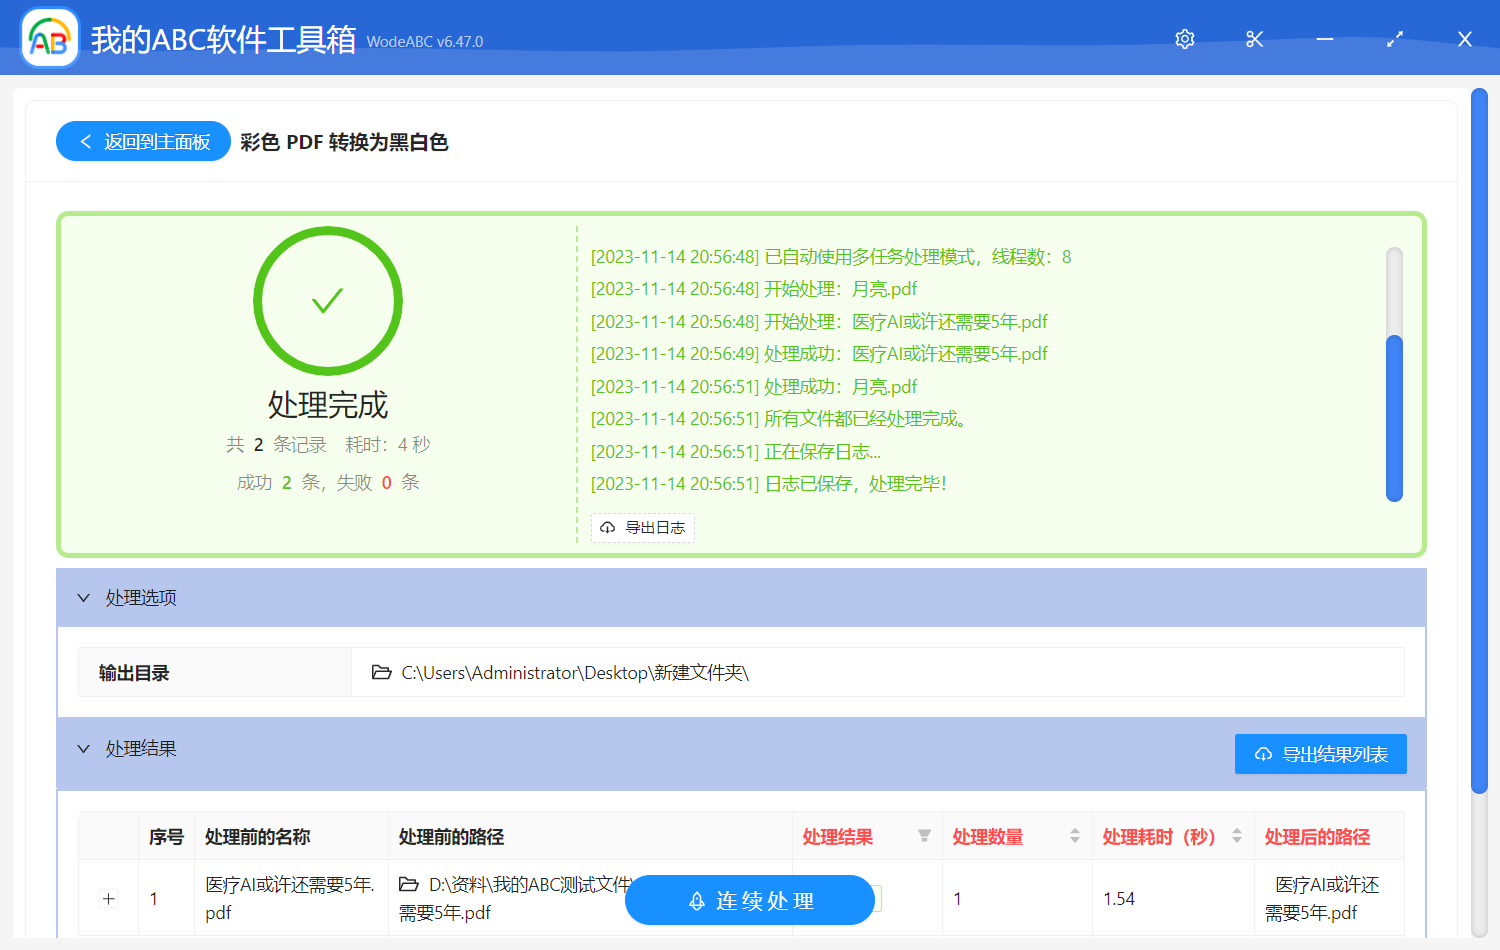Screen dimensions: 1500x950
Task: Expand the first result row with plus
Action: pos(108,899)
